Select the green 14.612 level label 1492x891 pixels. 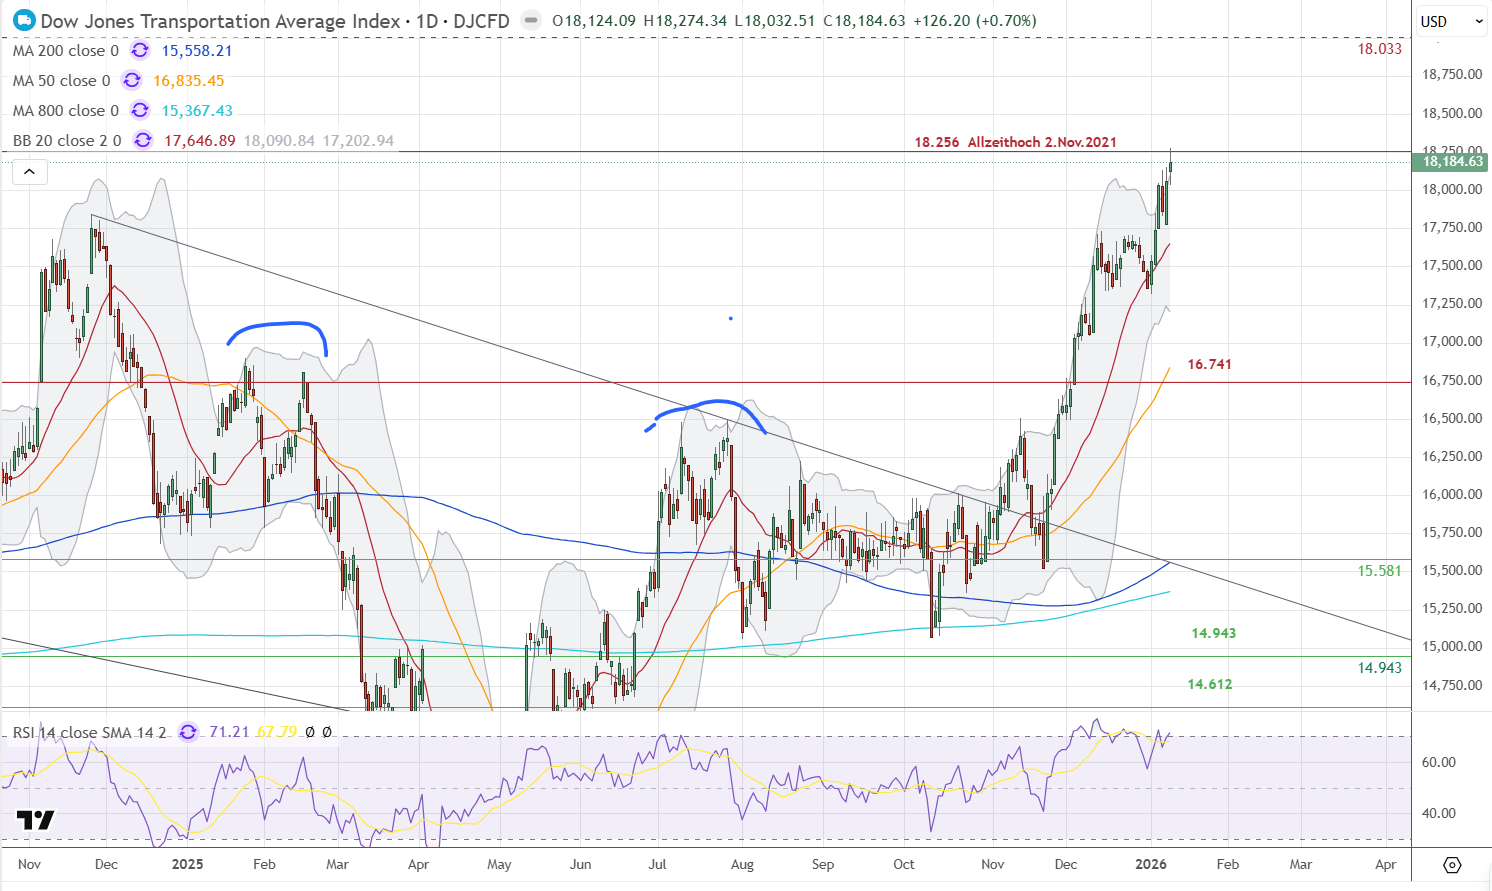point(1209,684)
